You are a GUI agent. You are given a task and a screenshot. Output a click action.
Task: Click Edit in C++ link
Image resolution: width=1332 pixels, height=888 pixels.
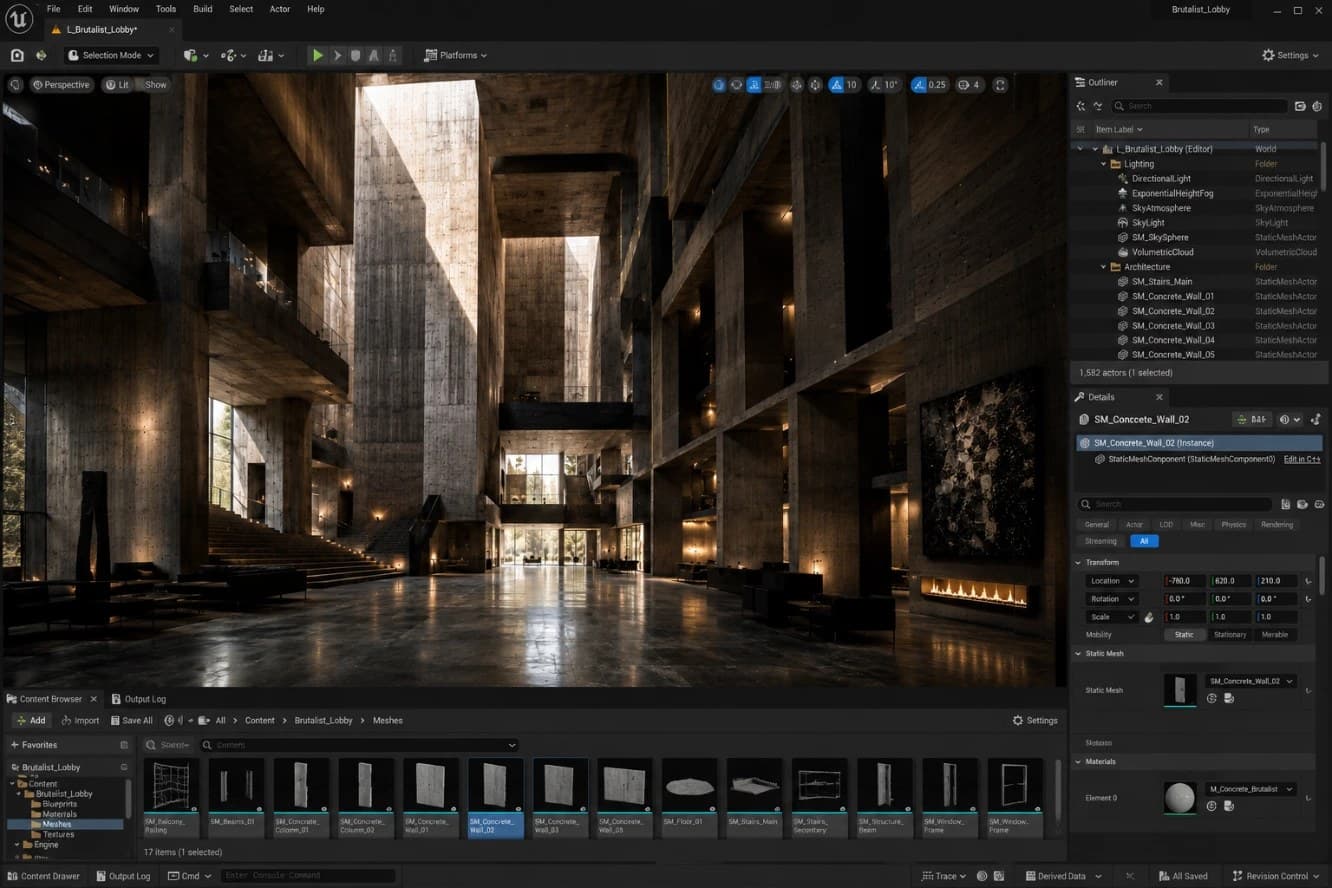pos(1302,459)
